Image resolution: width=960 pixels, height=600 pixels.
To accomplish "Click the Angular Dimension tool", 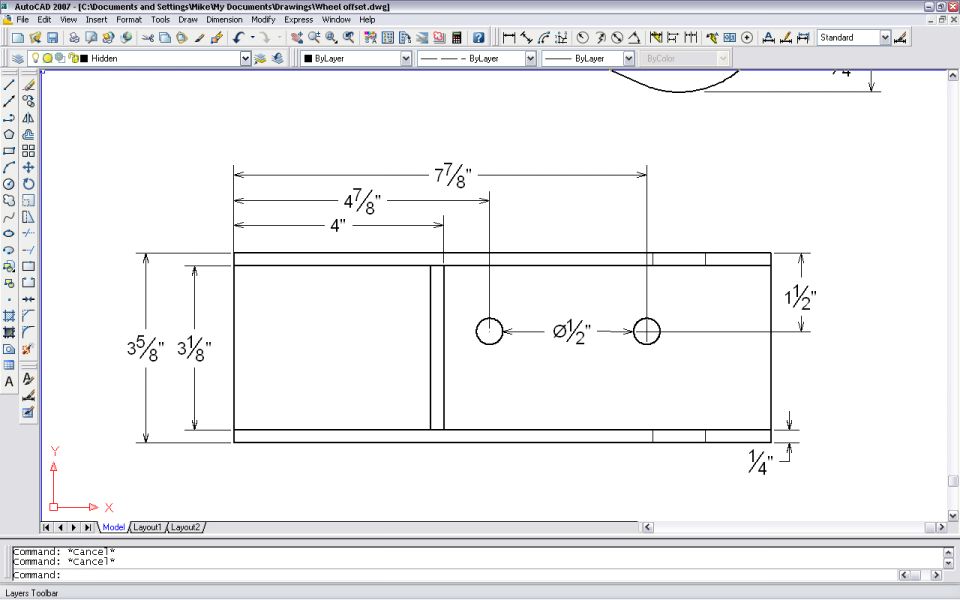I will 634,38.
